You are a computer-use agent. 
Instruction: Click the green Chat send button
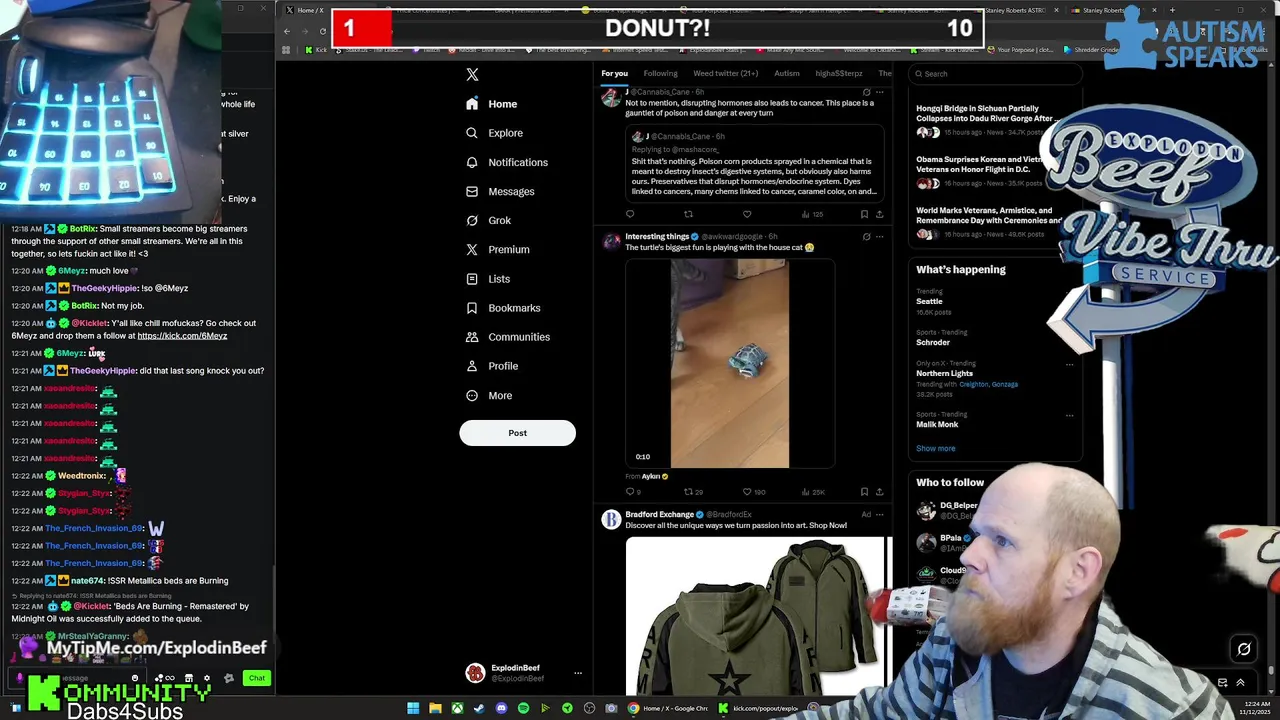257,678
